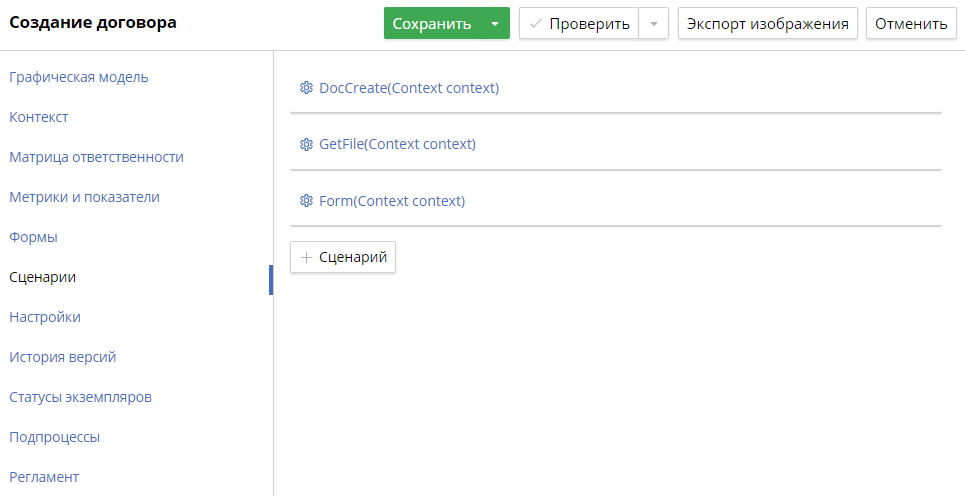Open the Сохранить dropdown arrow

[x=495, y=23]
